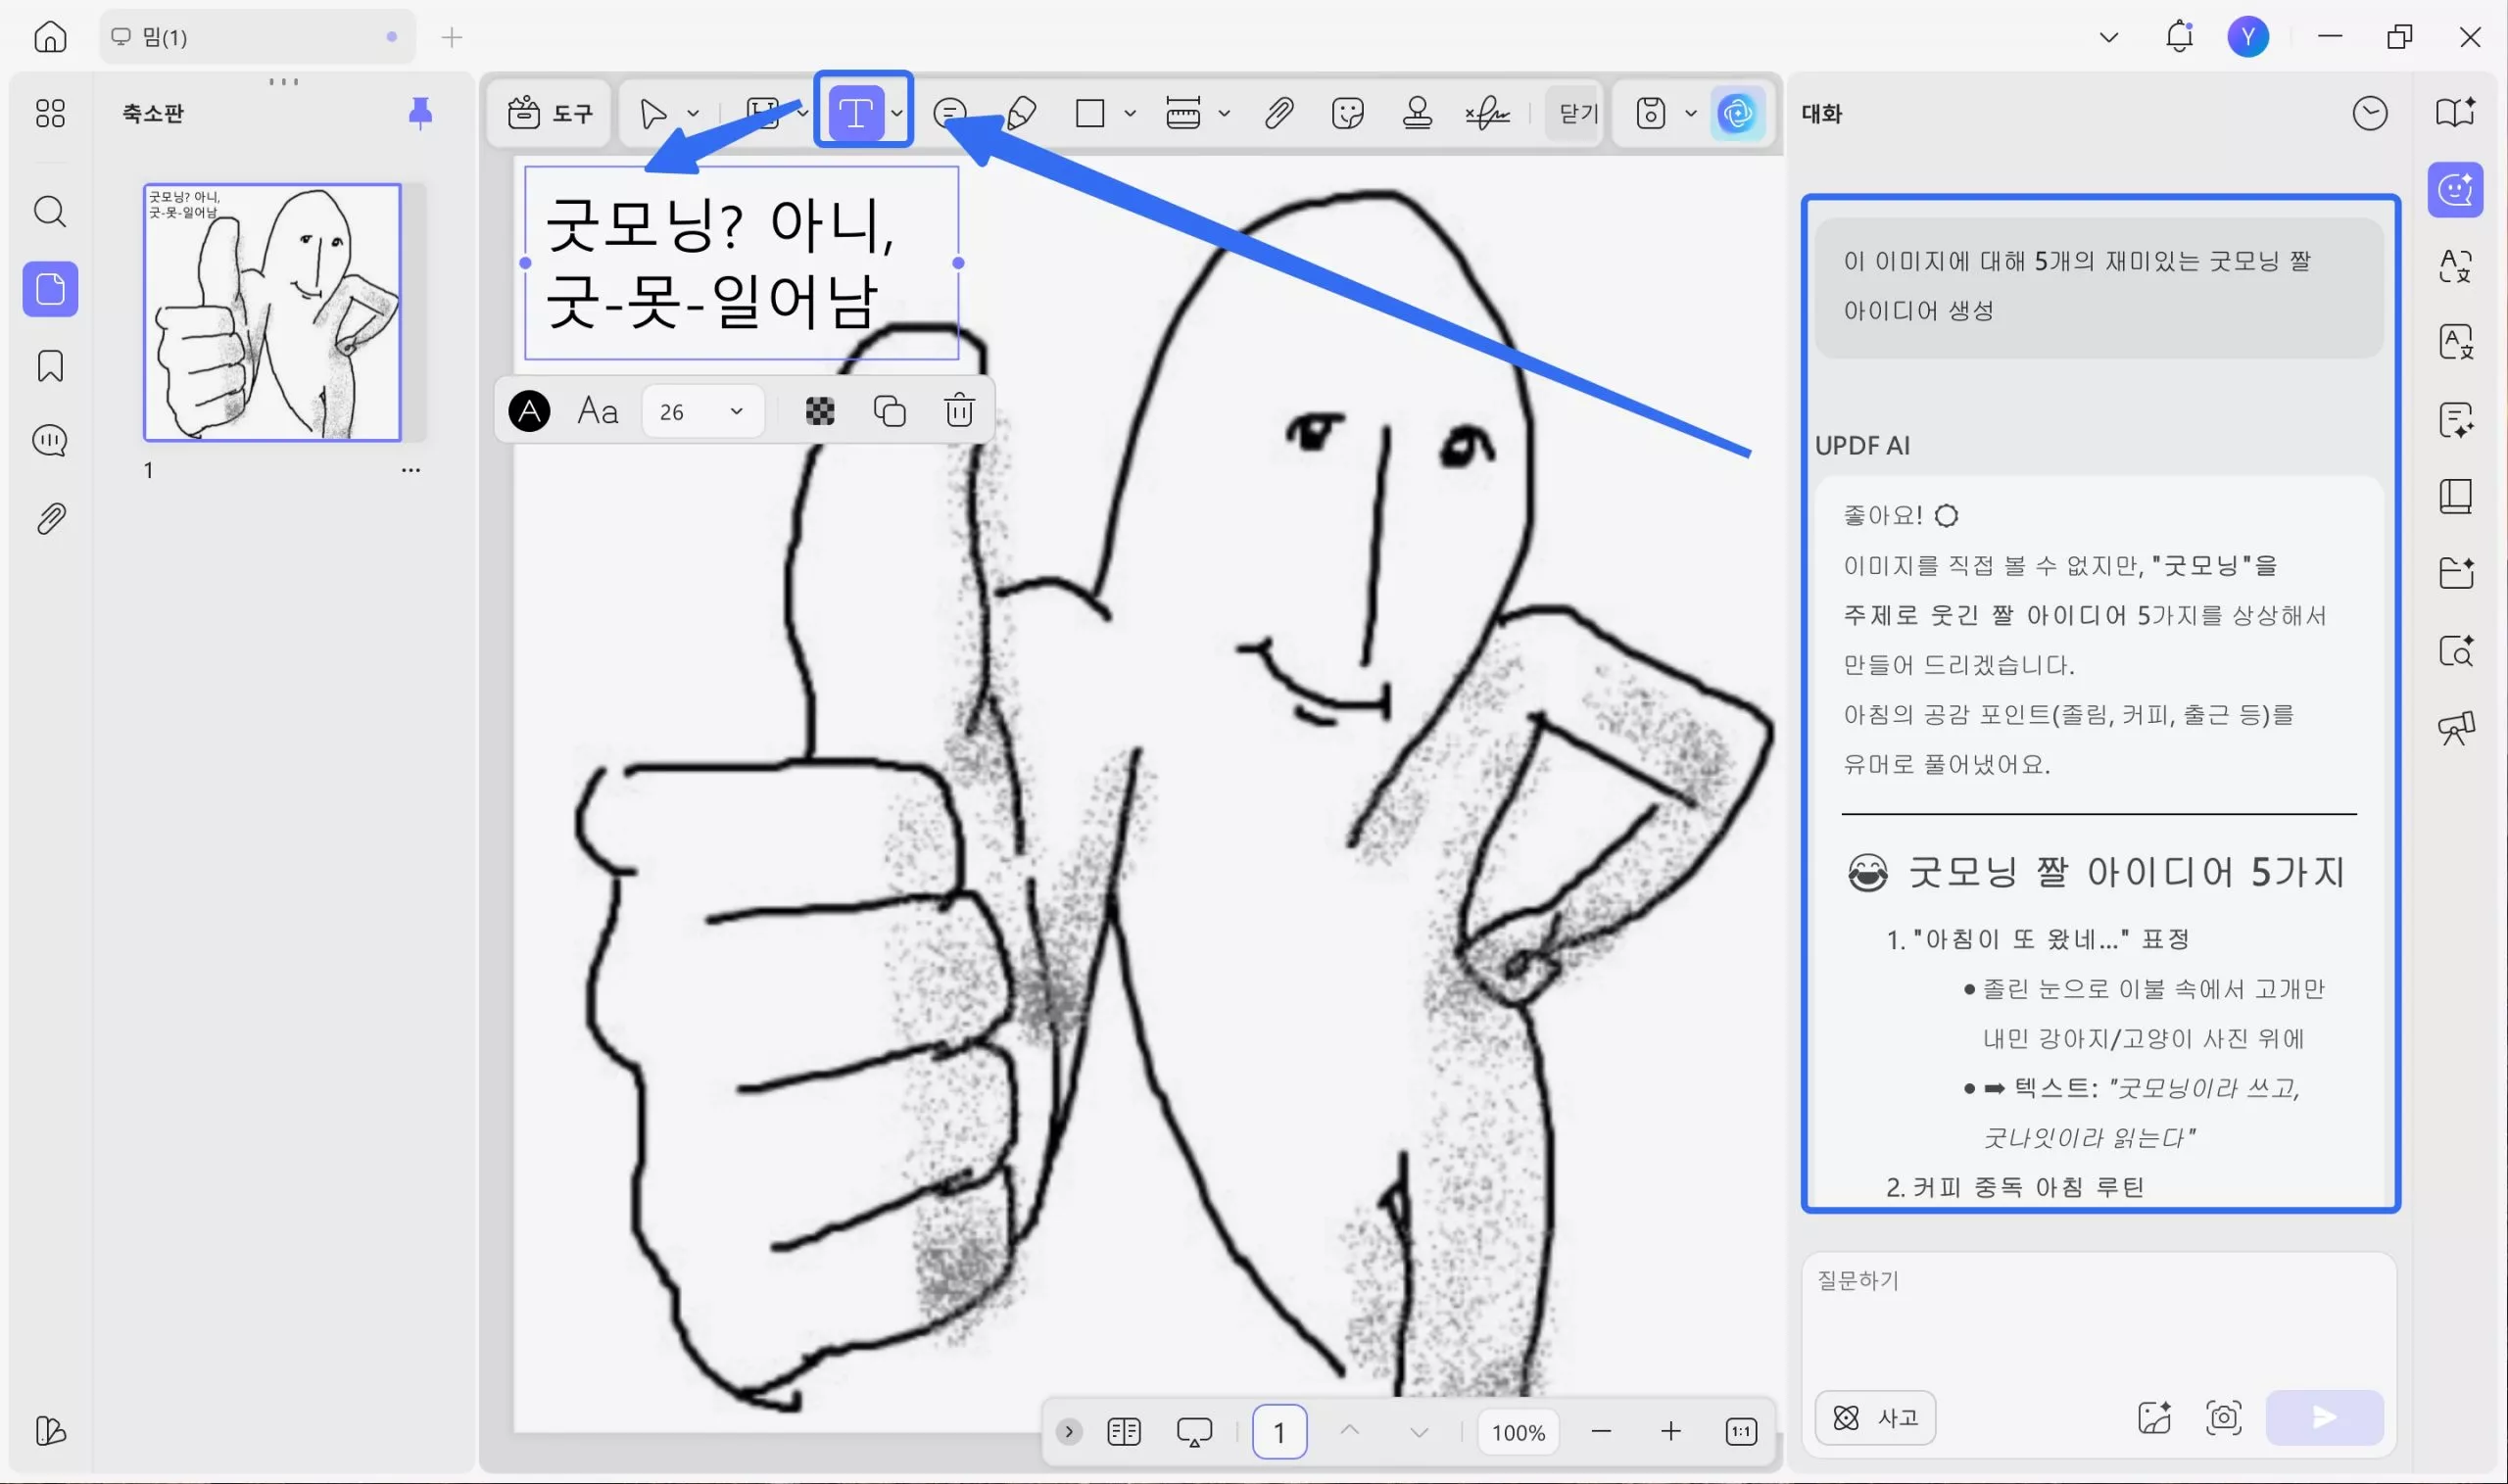2508x1484 pixels.
Task: Toggle the 사고 thinking mode
Action: coord(1875,1417)
